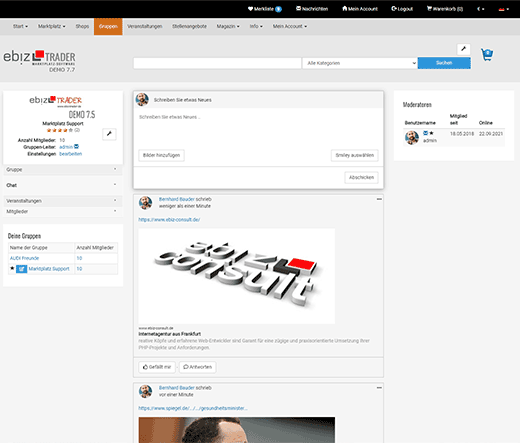This screenshot has height=443, width=520.
Task: Expand the Chat sidebar section
Action: 62,185
